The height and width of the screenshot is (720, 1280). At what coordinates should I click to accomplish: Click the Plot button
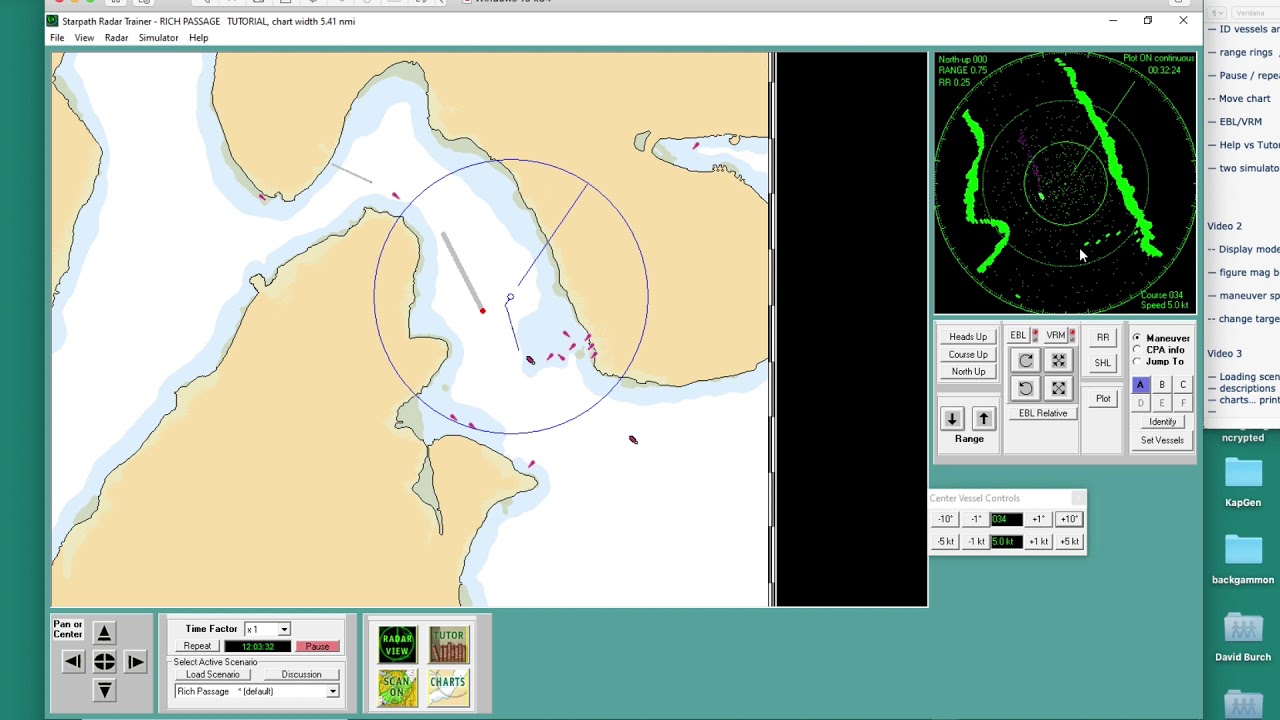click(x=1103, y=399)
